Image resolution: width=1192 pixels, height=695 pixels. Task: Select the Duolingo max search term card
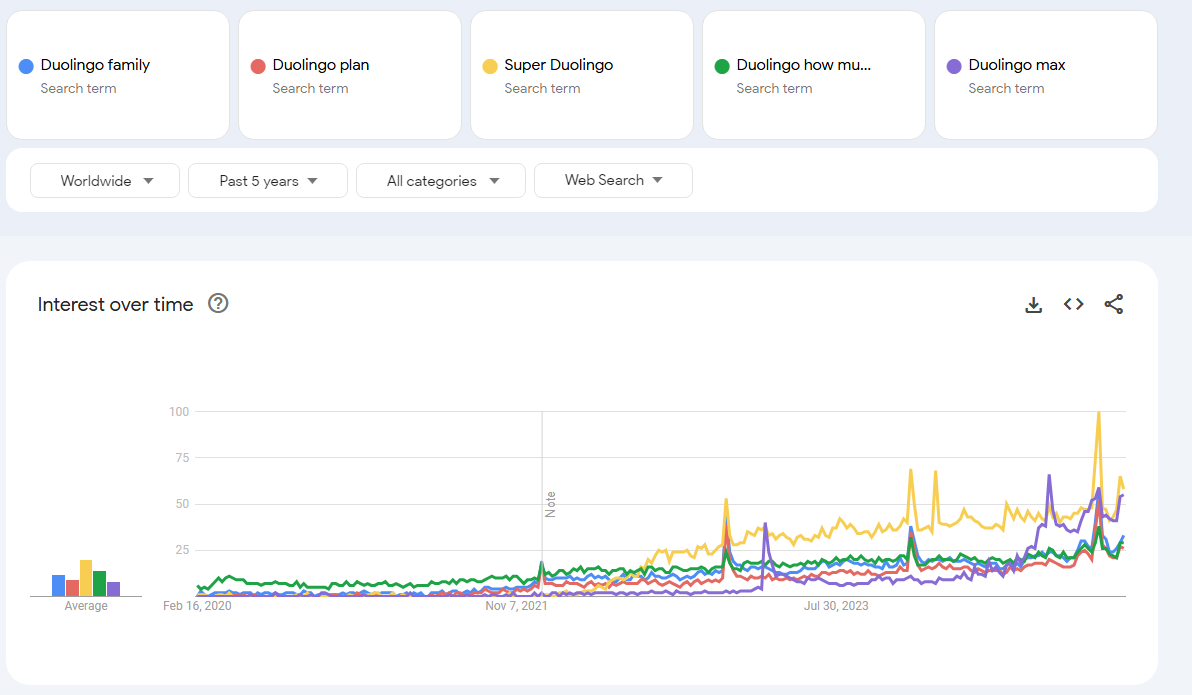[x=1046, y=75]
